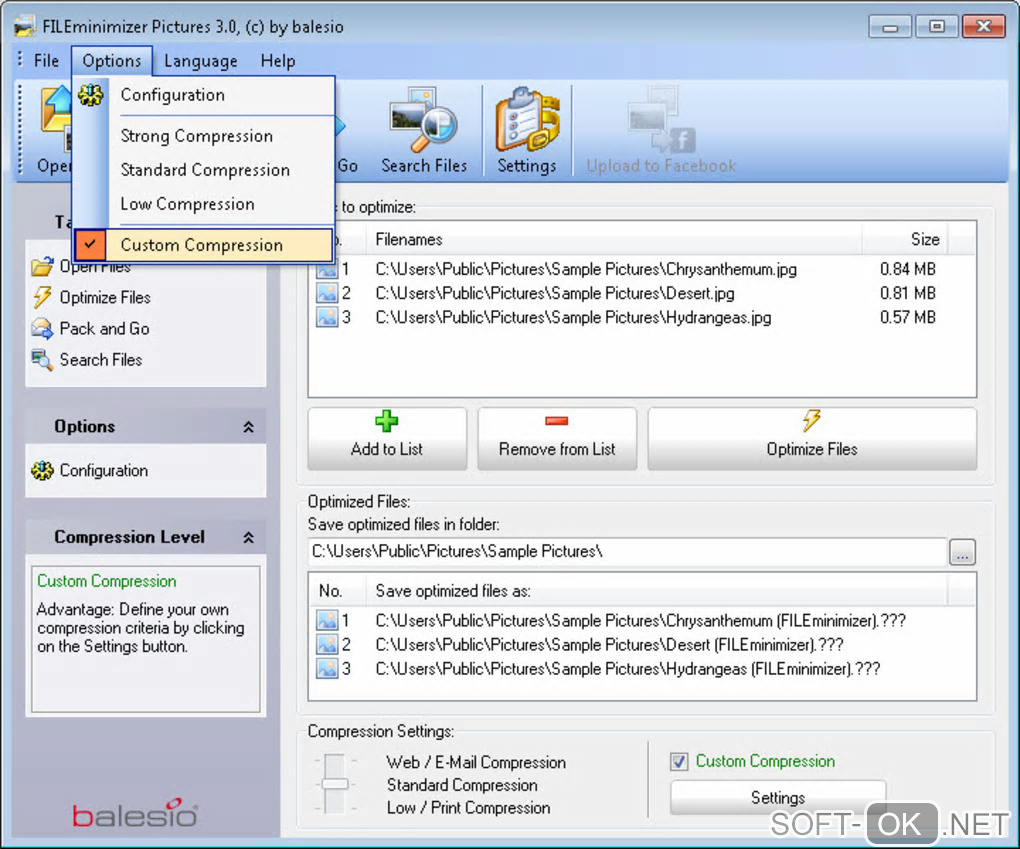Click the magnifier icon beside Search Files in sidebar
The height and width of the screenshot is (849, 1020).
(42, 360)
